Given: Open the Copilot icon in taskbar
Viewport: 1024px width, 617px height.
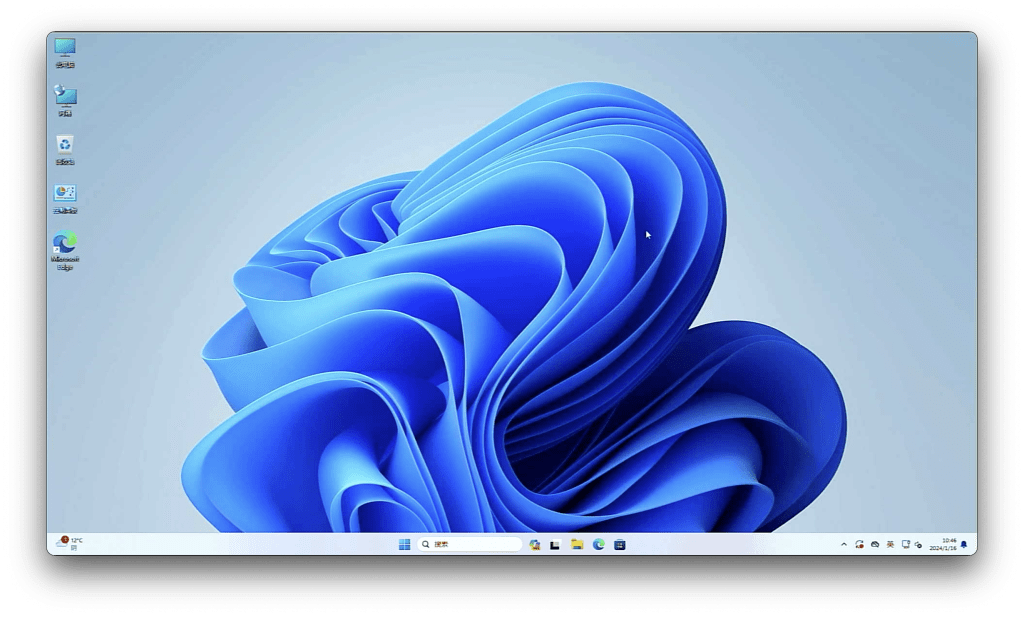Looking at the screenshot, I should click(x=535, y=544).
